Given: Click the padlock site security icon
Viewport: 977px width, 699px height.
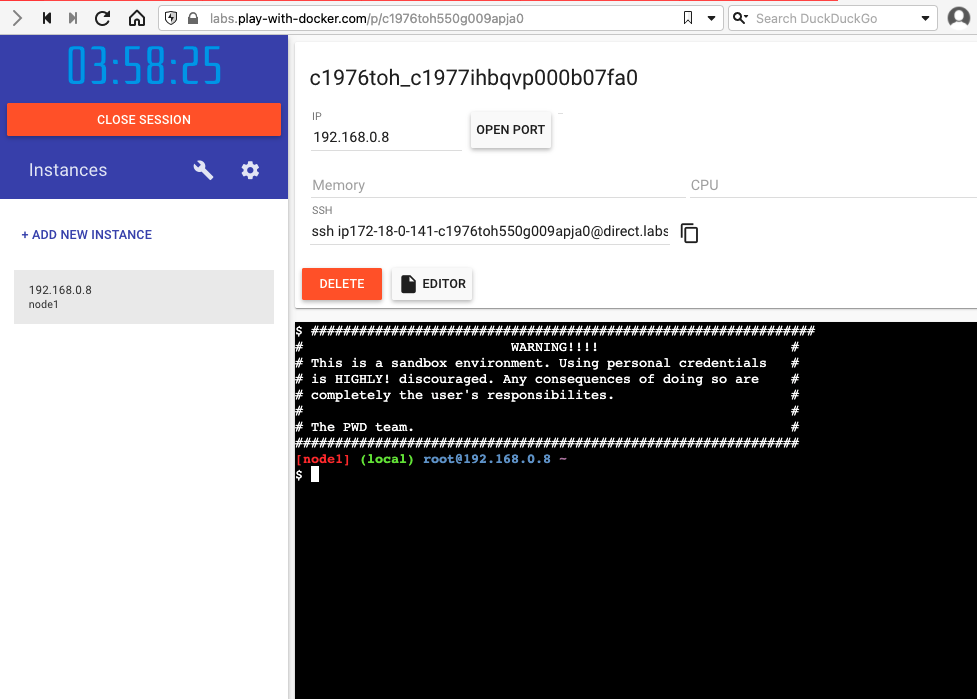Looking at the screenshot, I should click(x=193, y=19).
